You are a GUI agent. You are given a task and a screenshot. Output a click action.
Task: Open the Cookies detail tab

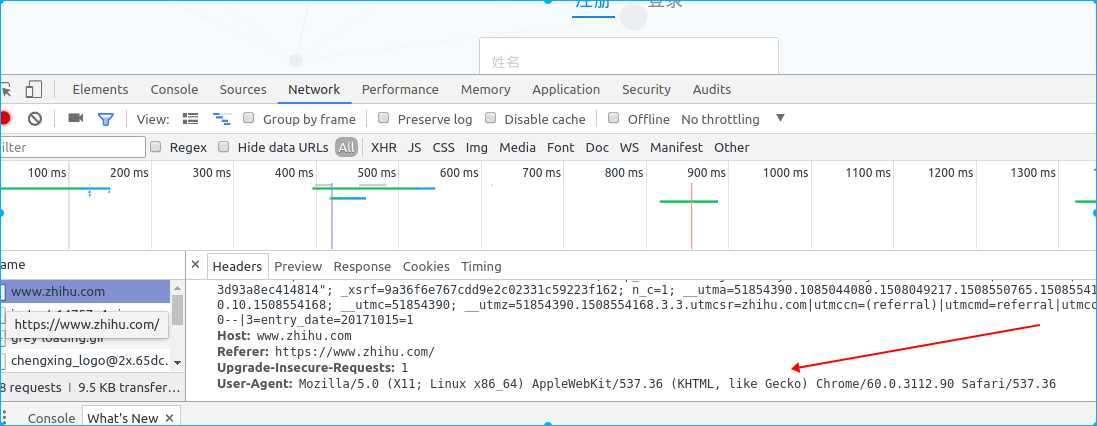click(426, 267)
